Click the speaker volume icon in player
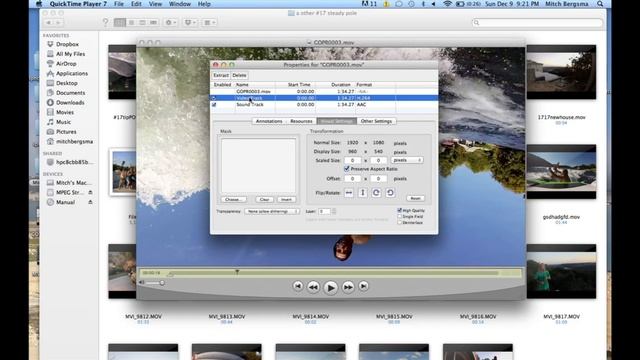The width and height of the screenshot is (640, 360). [142, 282]
